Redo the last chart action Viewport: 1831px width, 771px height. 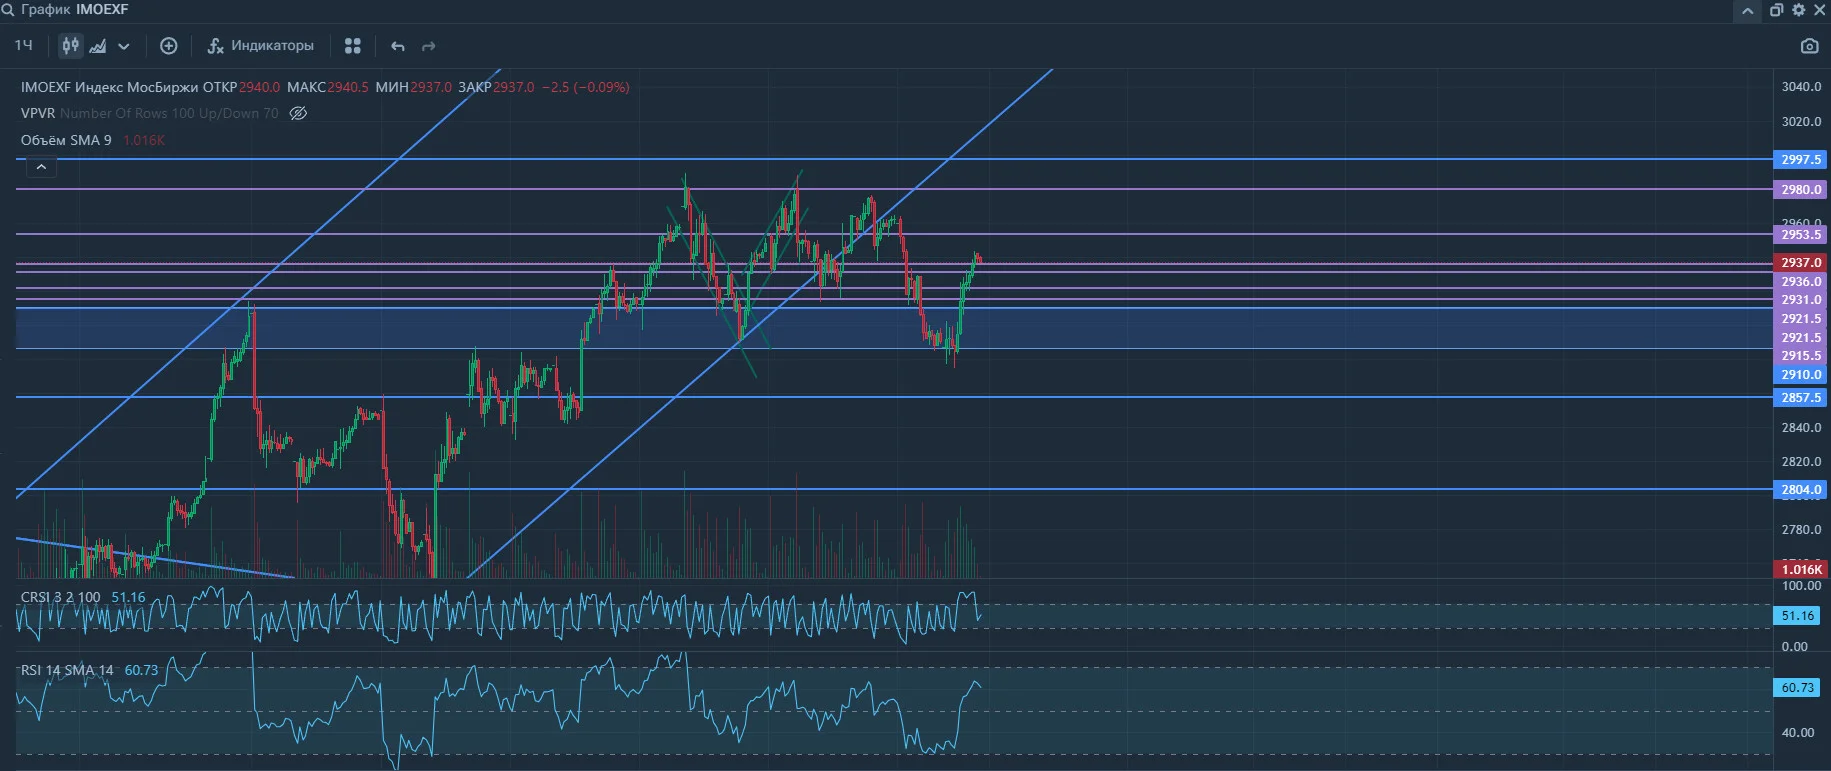tap(429, 46)
